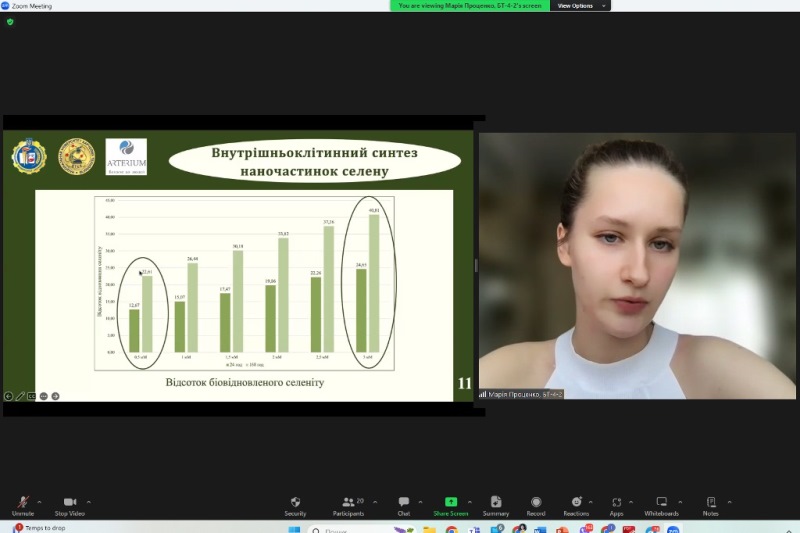Open Whiteboards from the toolbar
The height and width of the screenshot is (533, 800).
point(661,503)
